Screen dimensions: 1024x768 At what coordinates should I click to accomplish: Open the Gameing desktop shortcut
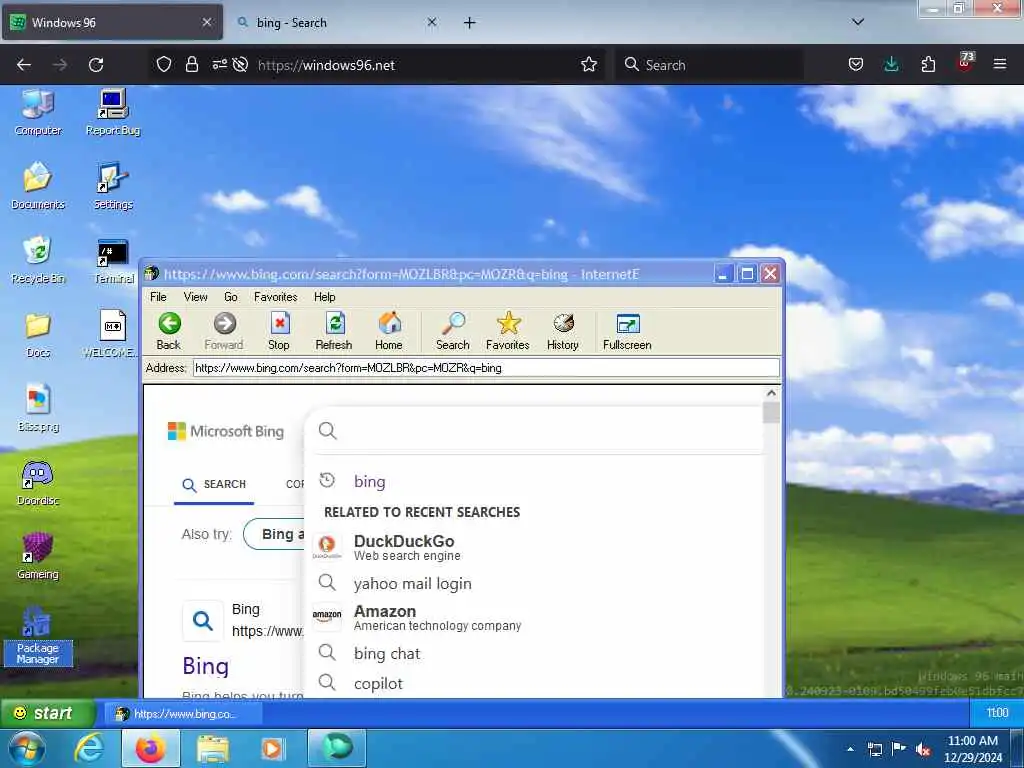pos(38,556)
